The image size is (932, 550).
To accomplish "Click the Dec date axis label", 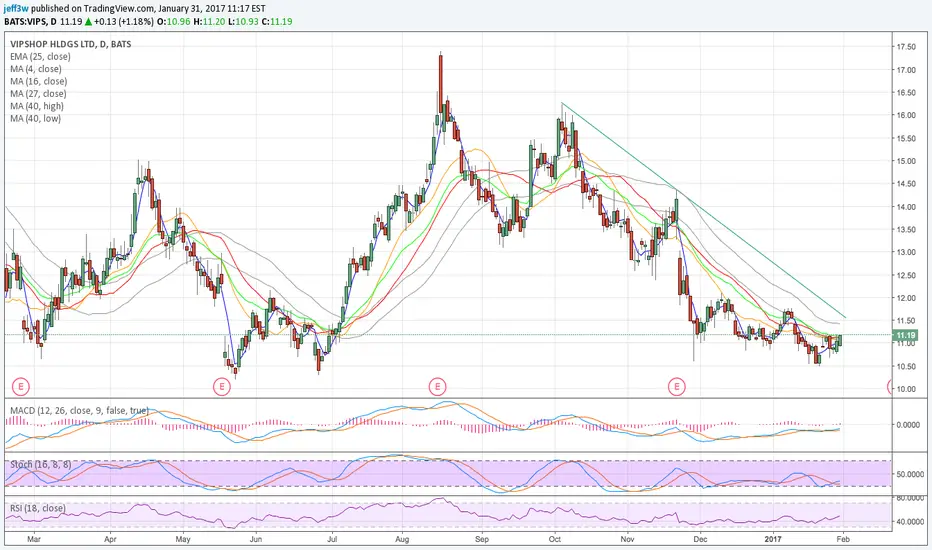I will [x=701, y=539].
